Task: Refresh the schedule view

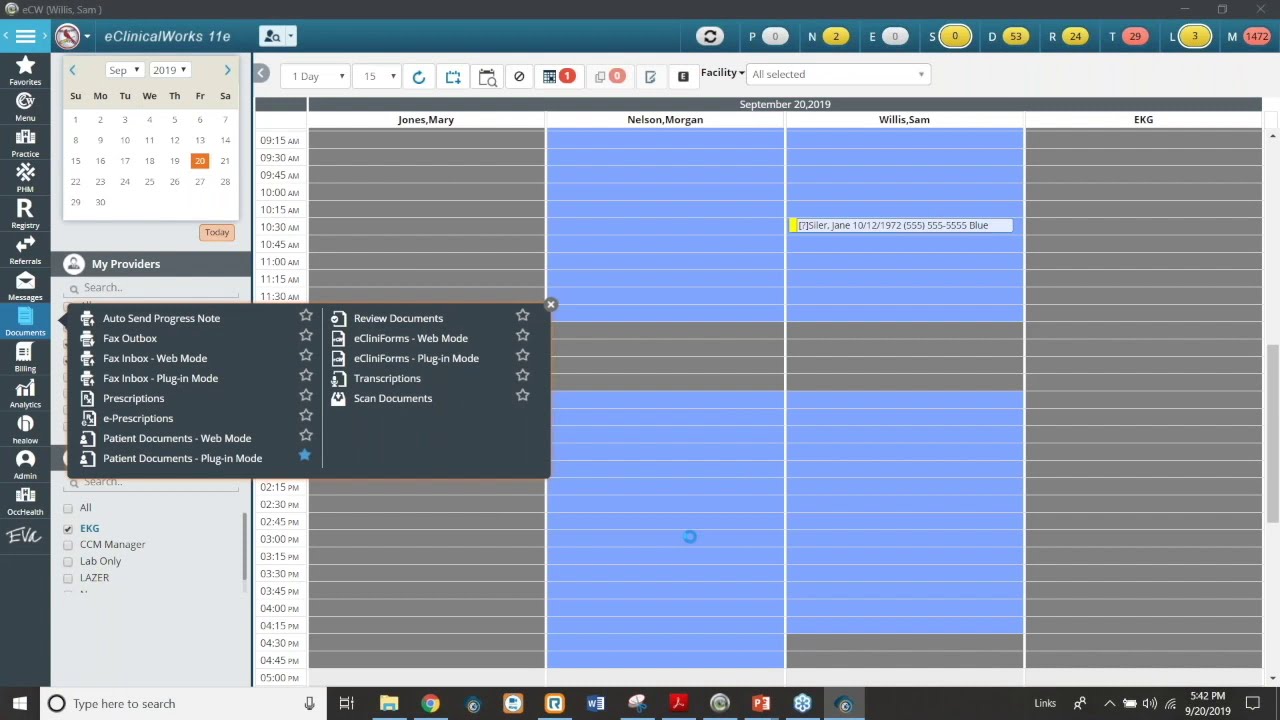Action: click(x=419, y=77)
